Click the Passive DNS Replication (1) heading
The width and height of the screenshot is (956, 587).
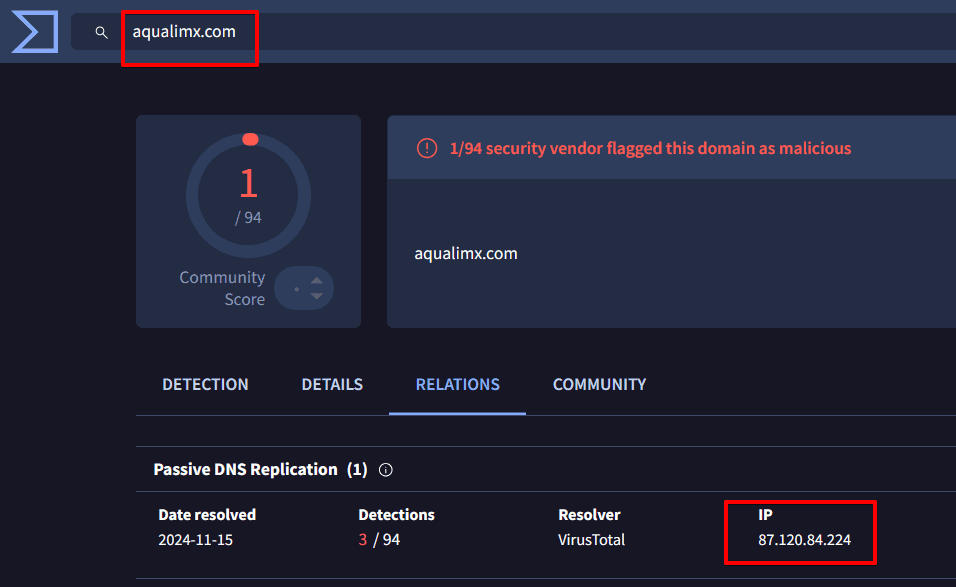[x=260, y=469]
